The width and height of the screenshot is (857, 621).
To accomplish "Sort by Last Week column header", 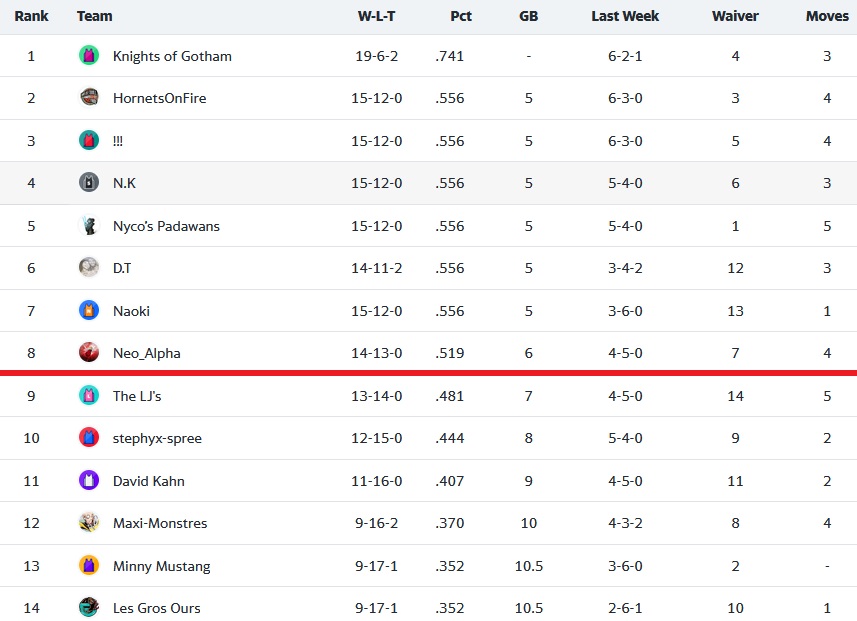I will 625,16.
